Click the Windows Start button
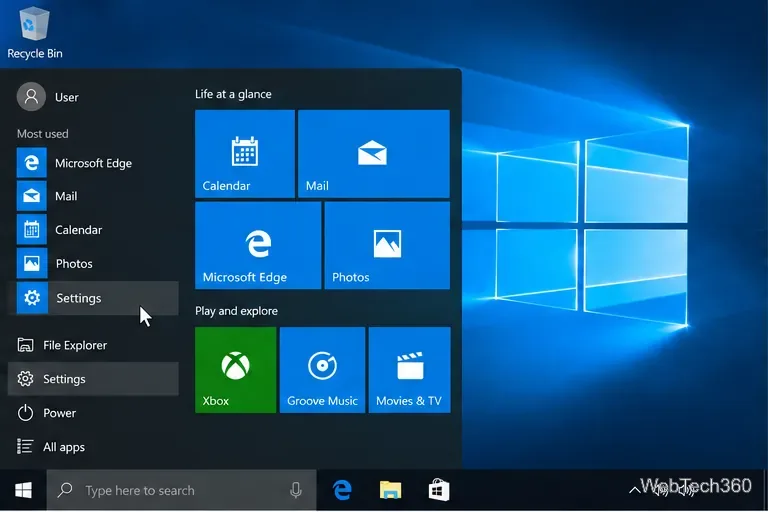 pos(23,490)
